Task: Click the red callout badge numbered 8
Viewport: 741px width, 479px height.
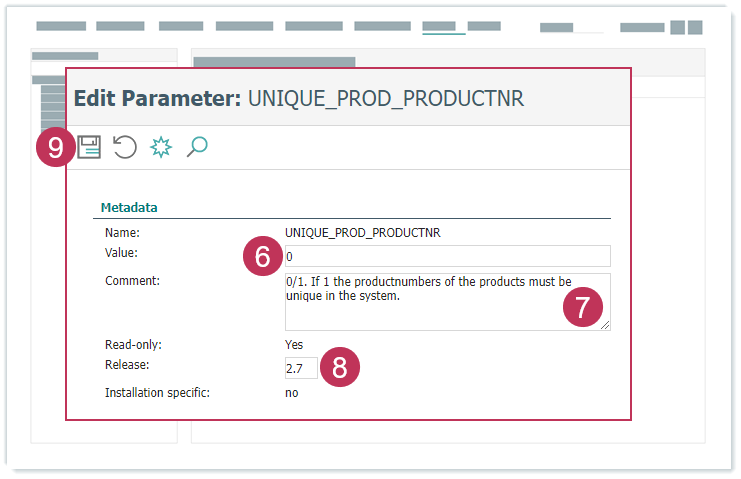Action: click(x=339, y=367)
